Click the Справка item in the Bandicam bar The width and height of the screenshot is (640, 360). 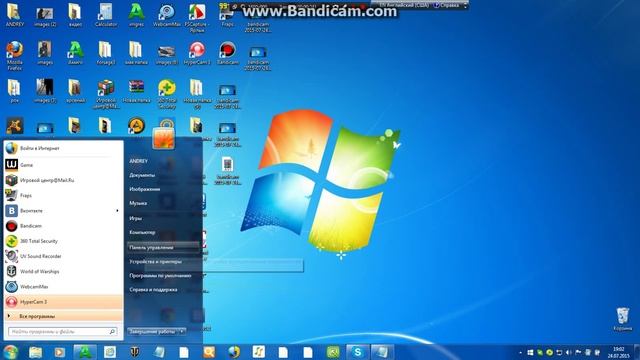[447, 6]
